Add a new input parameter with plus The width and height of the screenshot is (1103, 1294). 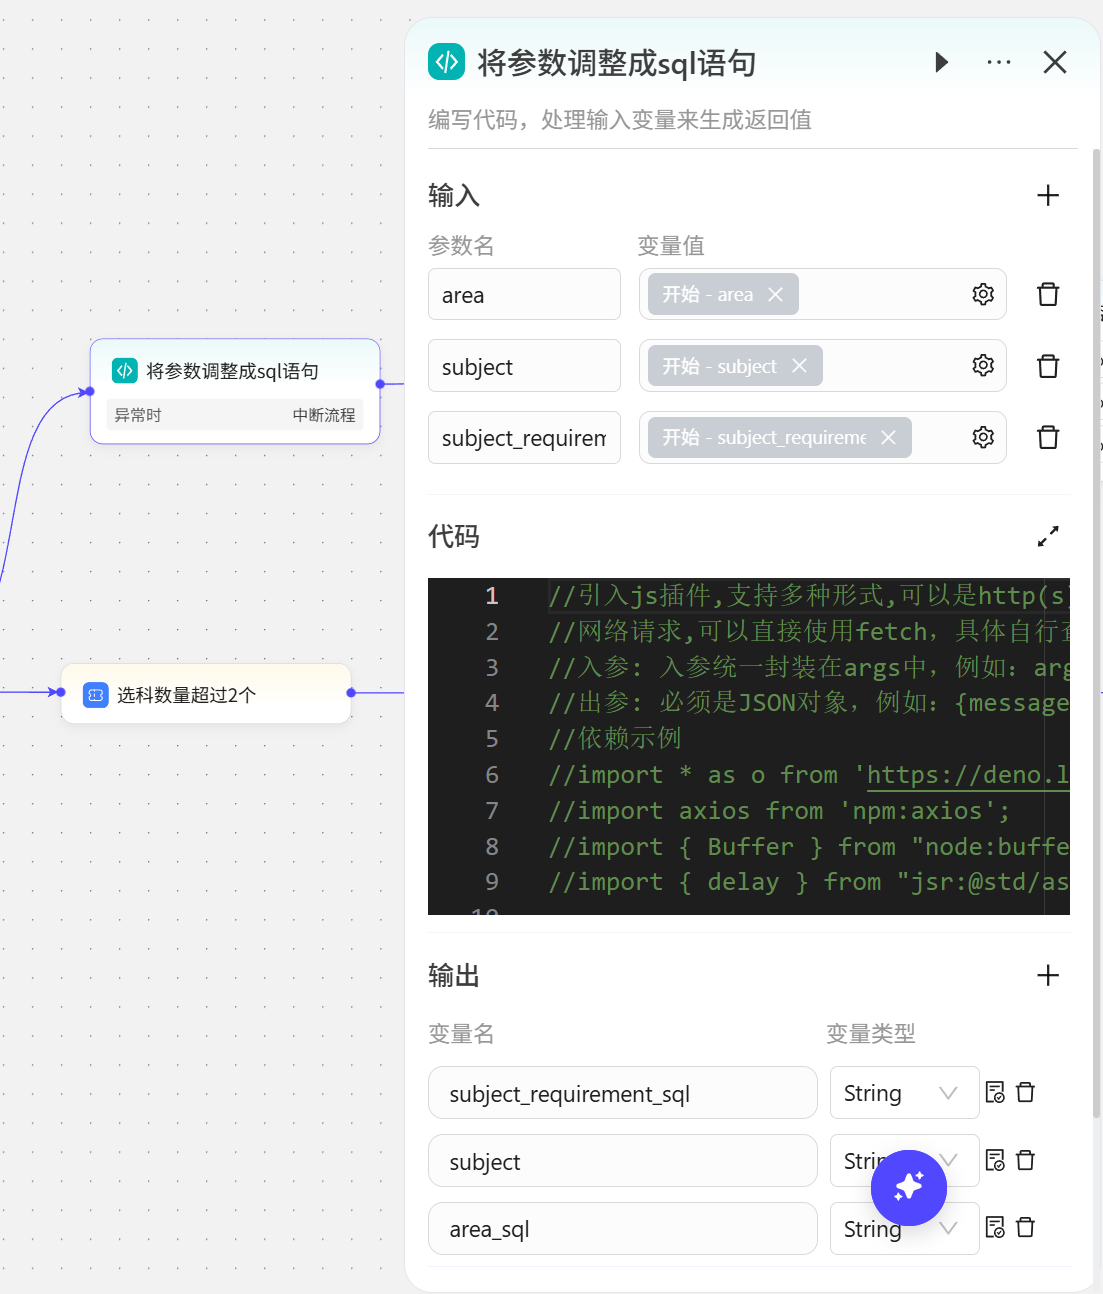tap(1047, 195)
